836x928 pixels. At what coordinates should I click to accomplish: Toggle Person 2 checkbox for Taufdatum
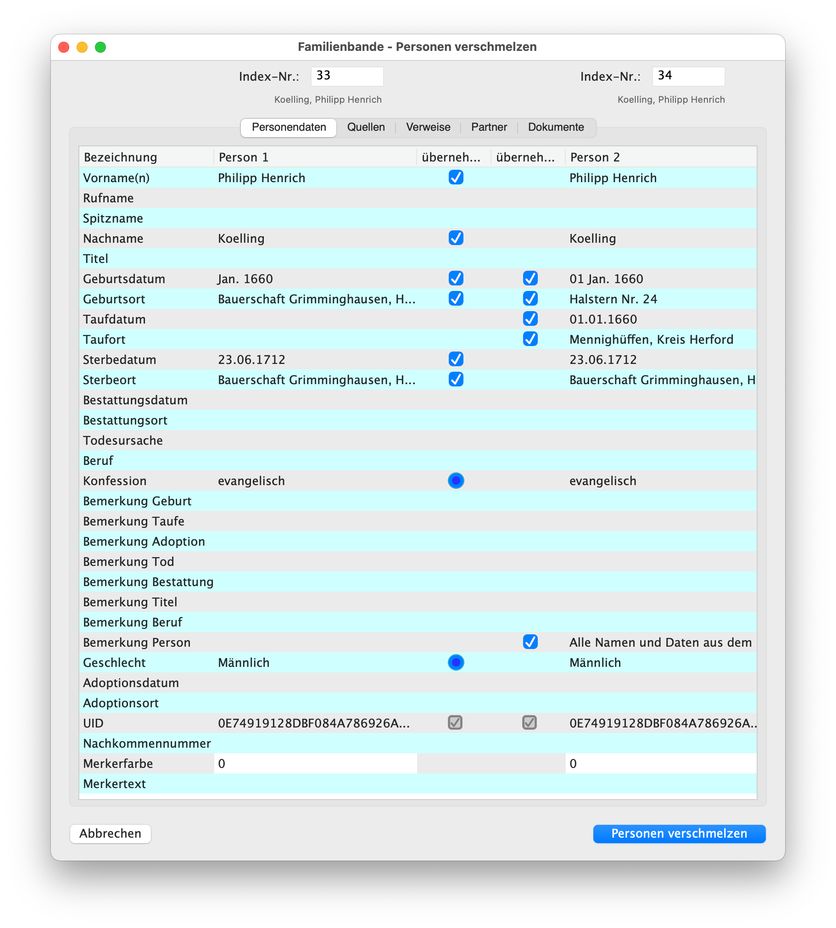pos(530,319)
